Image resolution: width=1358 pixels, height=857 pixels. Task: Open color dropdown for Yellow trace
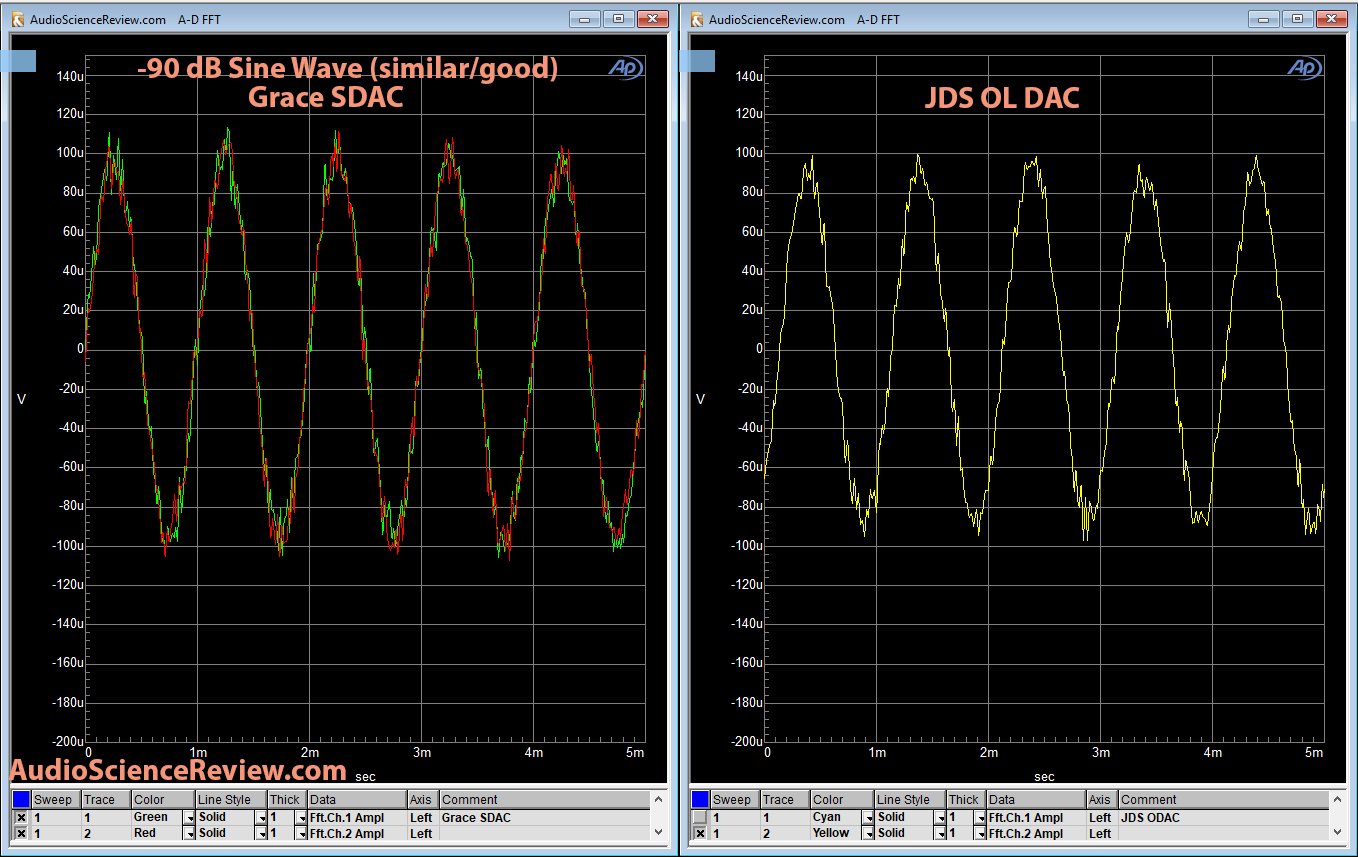coord(867,833)
